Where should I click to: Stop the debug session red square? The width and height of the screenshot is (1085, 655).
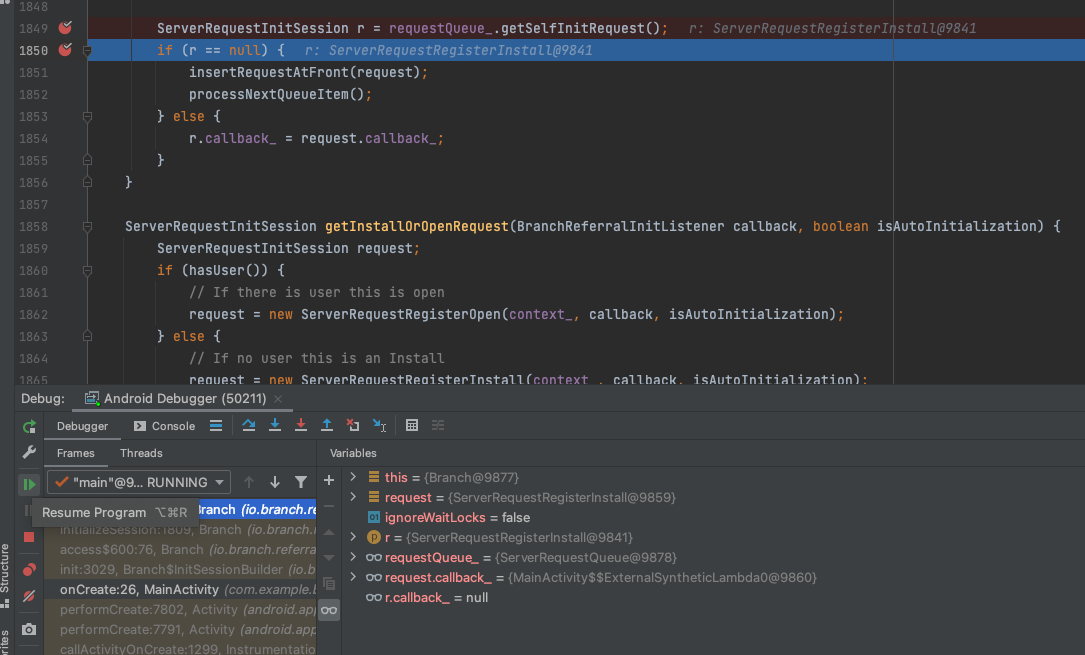point(29,537)
